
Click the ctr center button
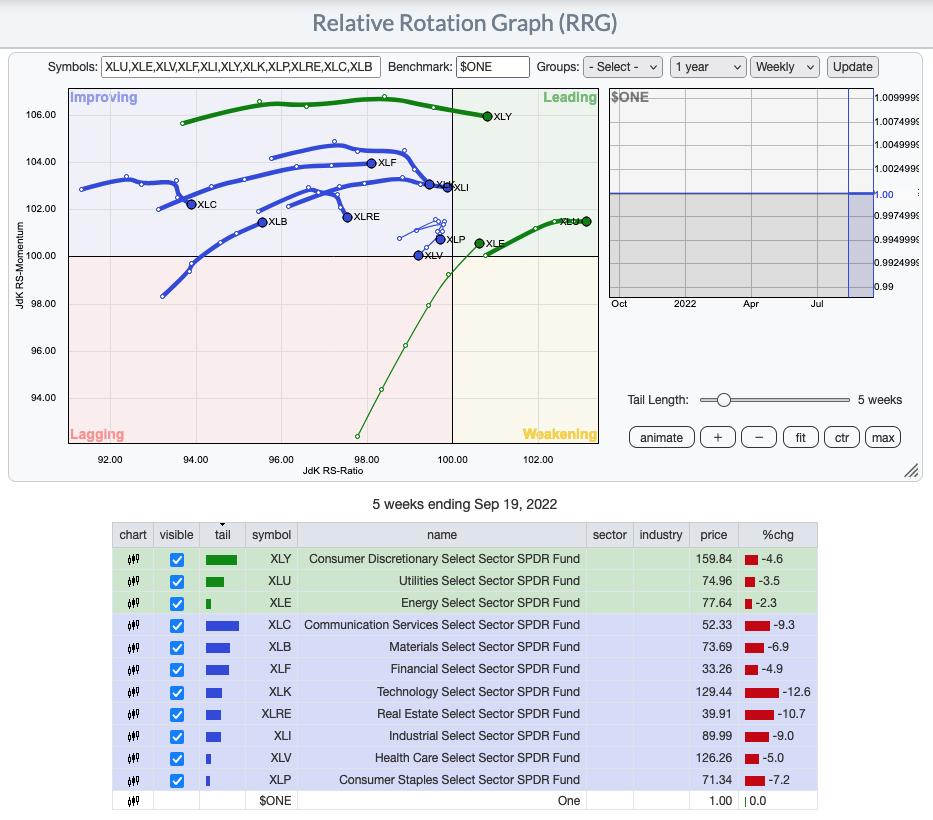pyautogui.click(x=841, y=437)
